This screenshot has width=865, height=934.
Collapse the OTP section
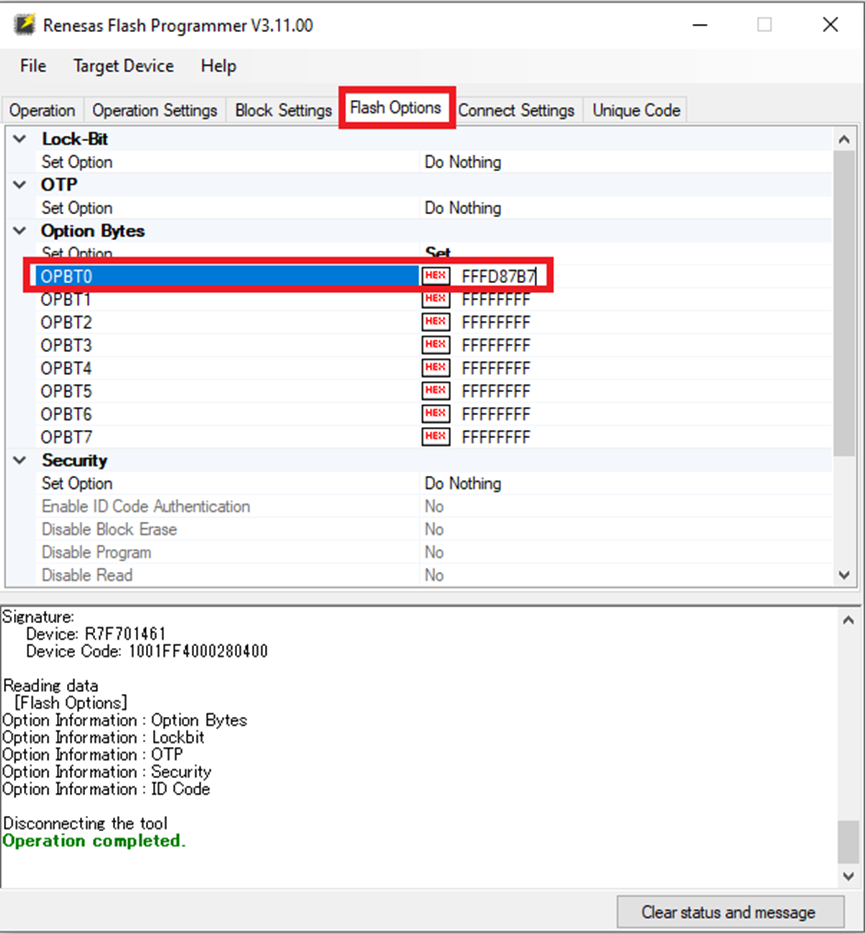20,185
